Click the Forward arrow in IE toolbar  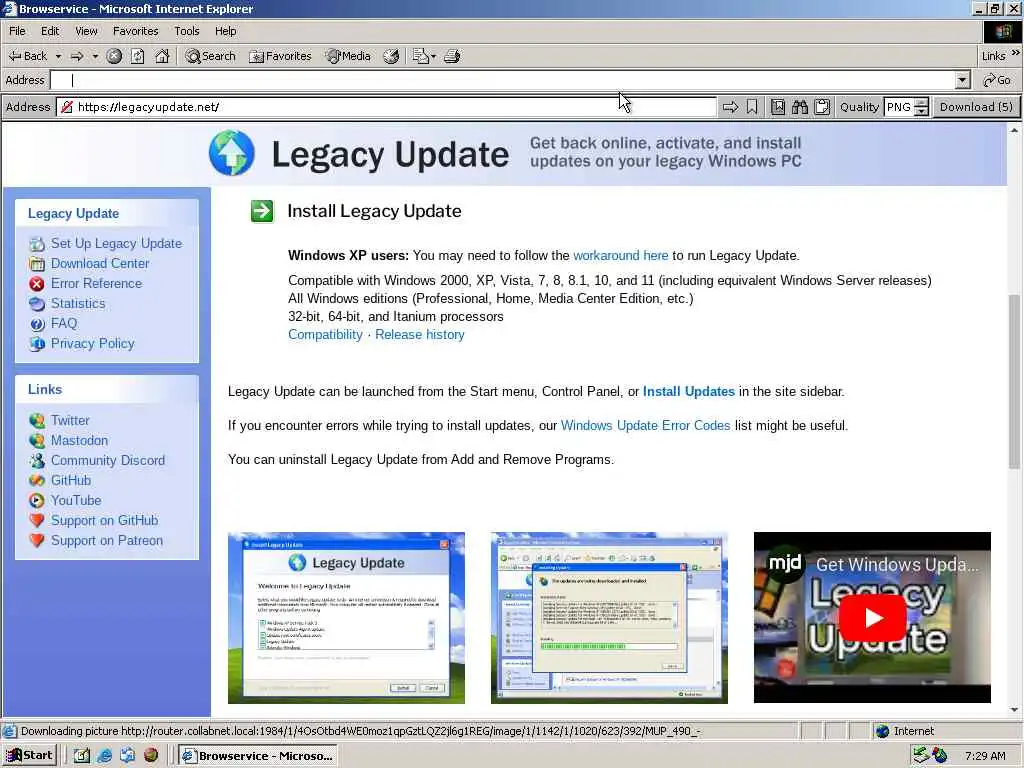(x=77, y=56)
